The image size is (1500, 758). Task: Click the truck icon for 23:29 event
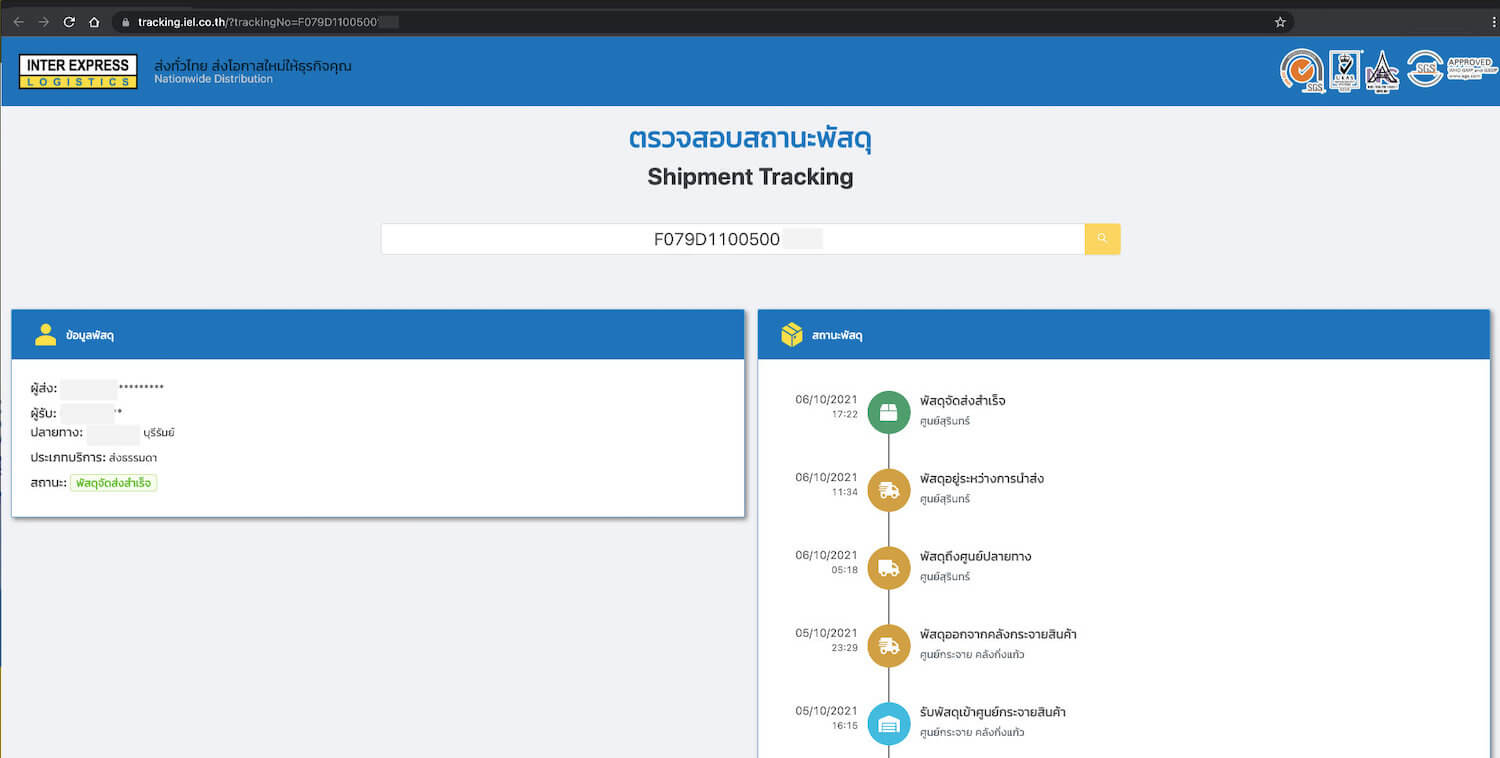tap(888, 646)
